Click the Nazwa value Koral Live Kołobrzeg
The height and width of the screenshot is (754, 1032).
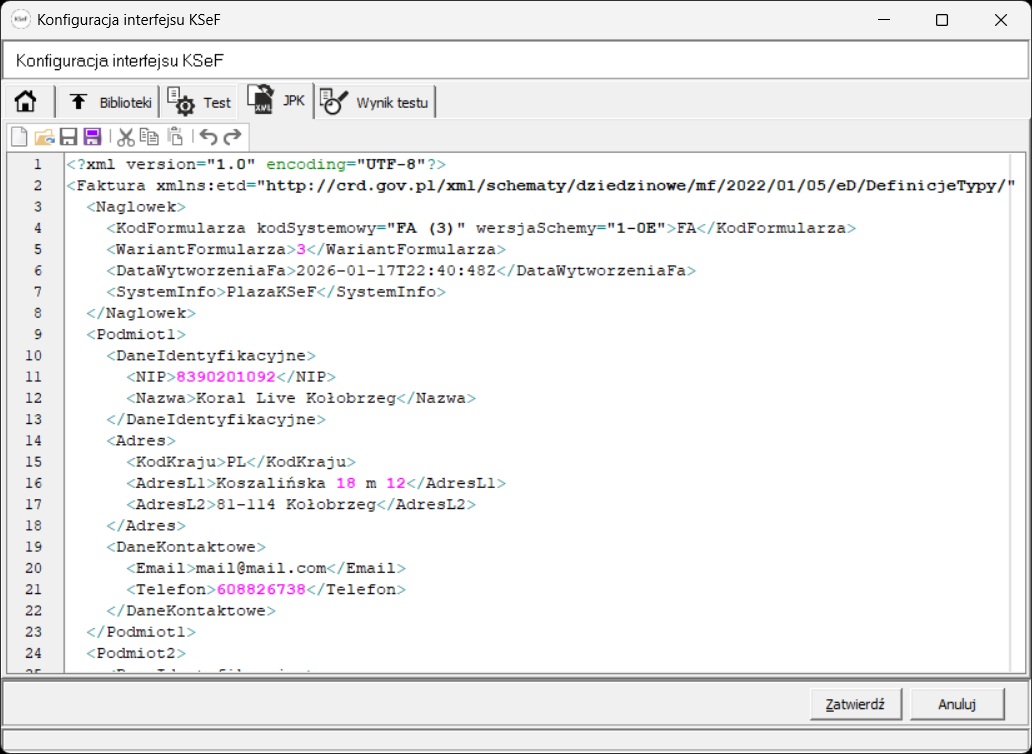[296, 398]
